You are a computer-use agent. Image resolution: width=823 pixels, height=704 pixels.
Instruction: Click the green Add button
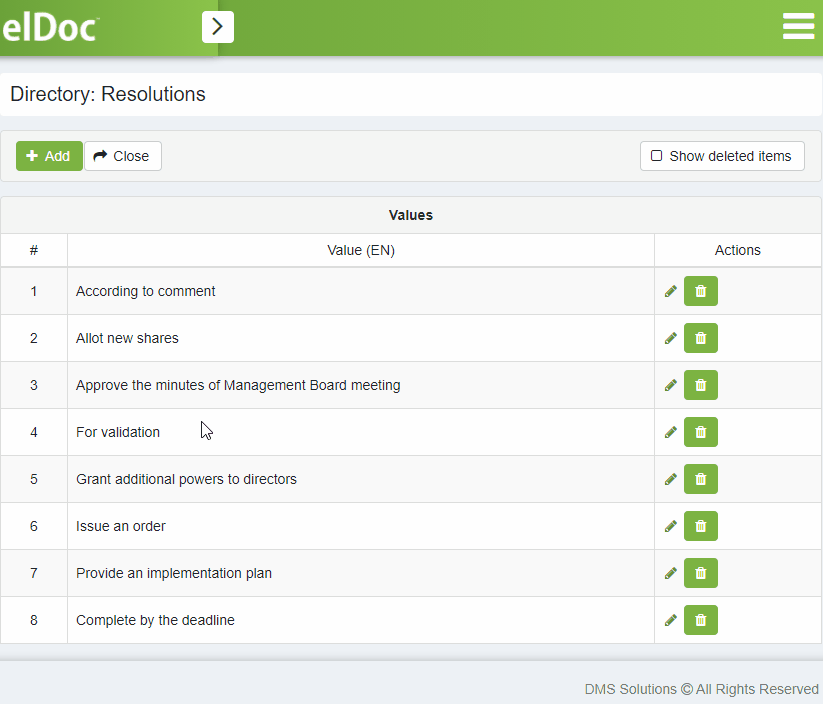click(x=49, y=156)
